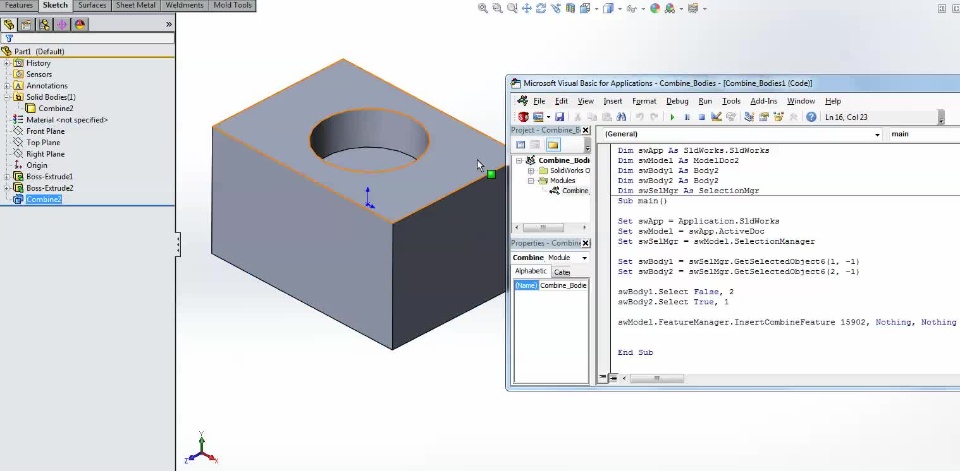960x471 pixels.
Task: Expand the Annotations node
Action: click(x=7, y=86)
